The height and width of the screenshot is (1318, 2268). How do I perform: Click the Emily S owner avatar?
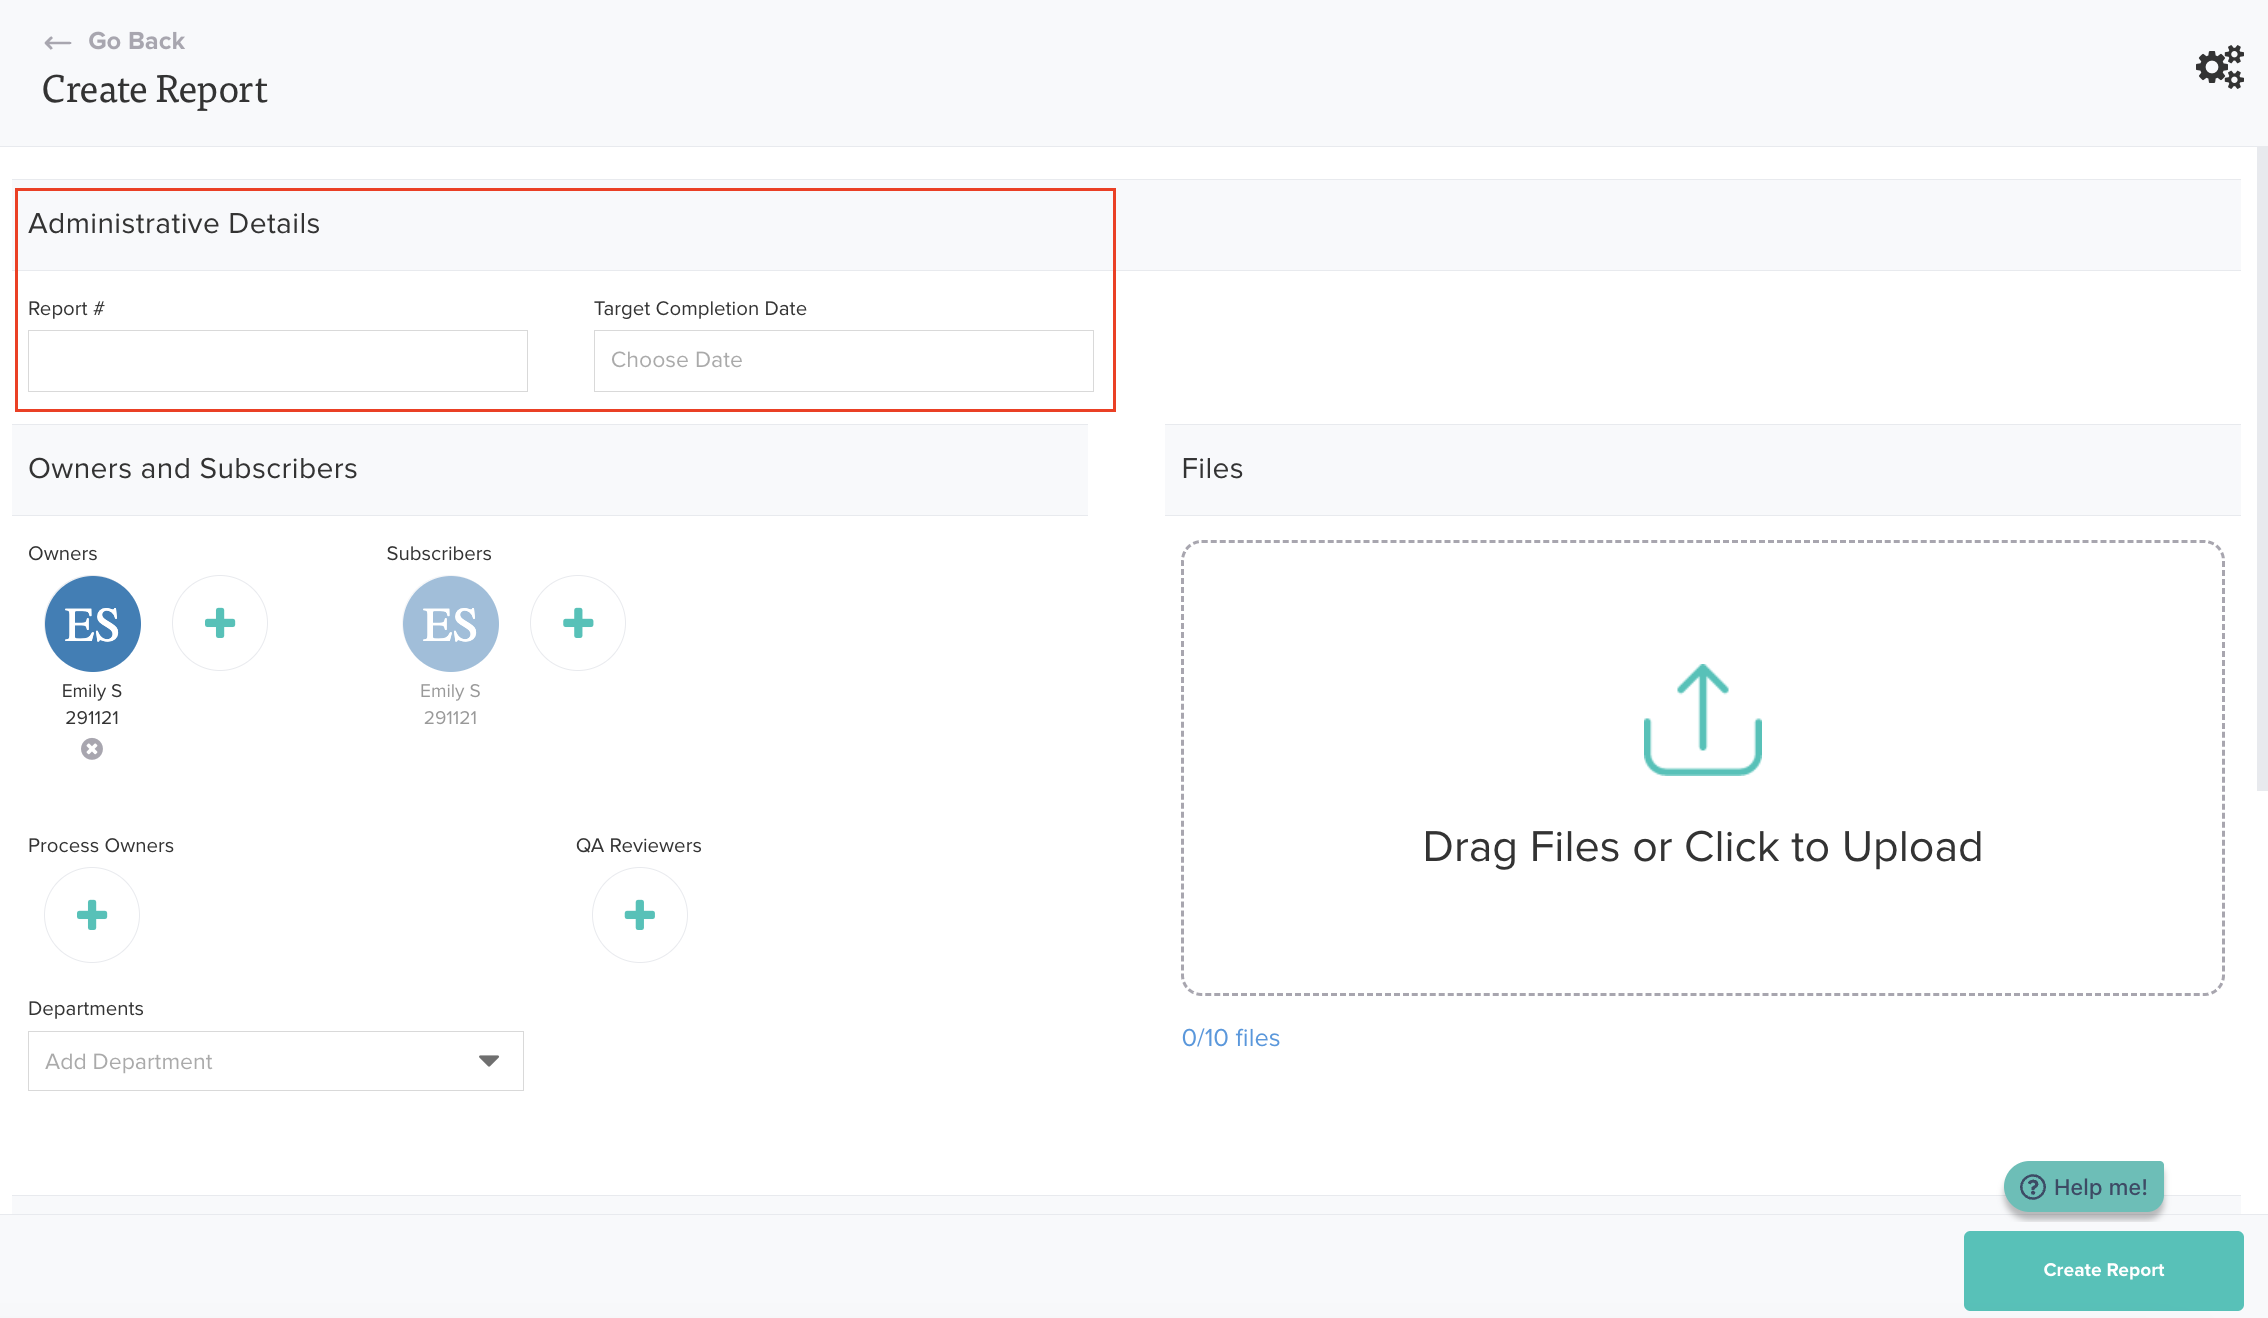93,623
